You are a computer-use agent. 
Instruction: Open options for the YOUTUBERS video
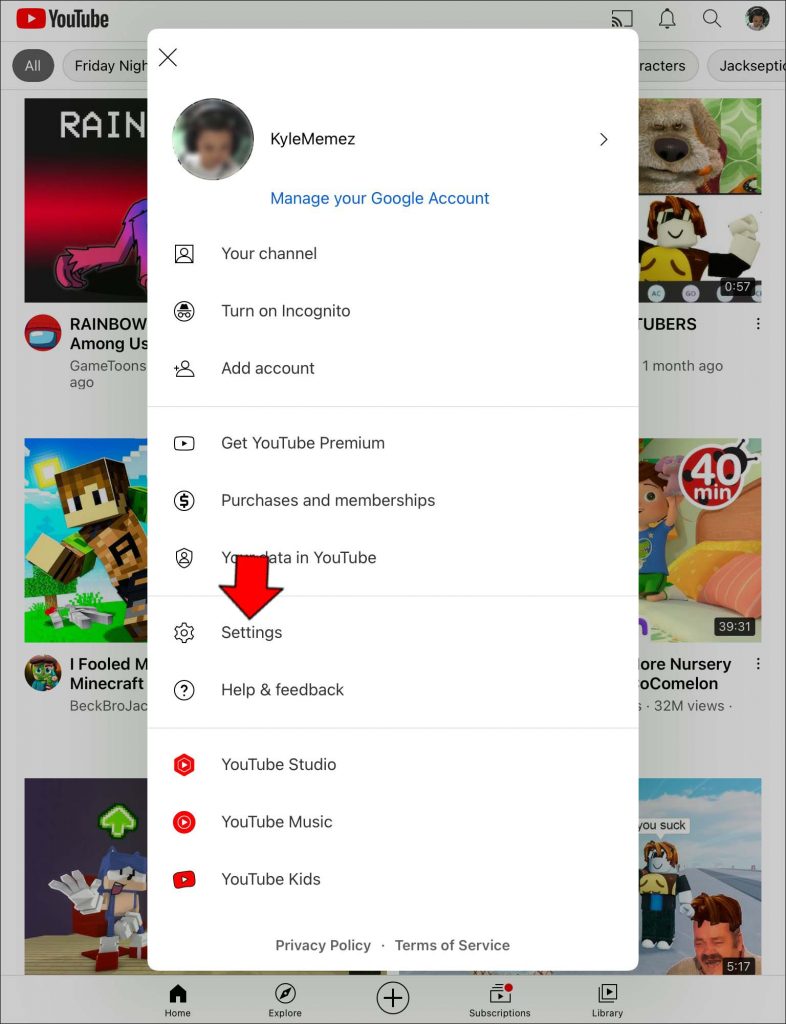tap(758, 323)
